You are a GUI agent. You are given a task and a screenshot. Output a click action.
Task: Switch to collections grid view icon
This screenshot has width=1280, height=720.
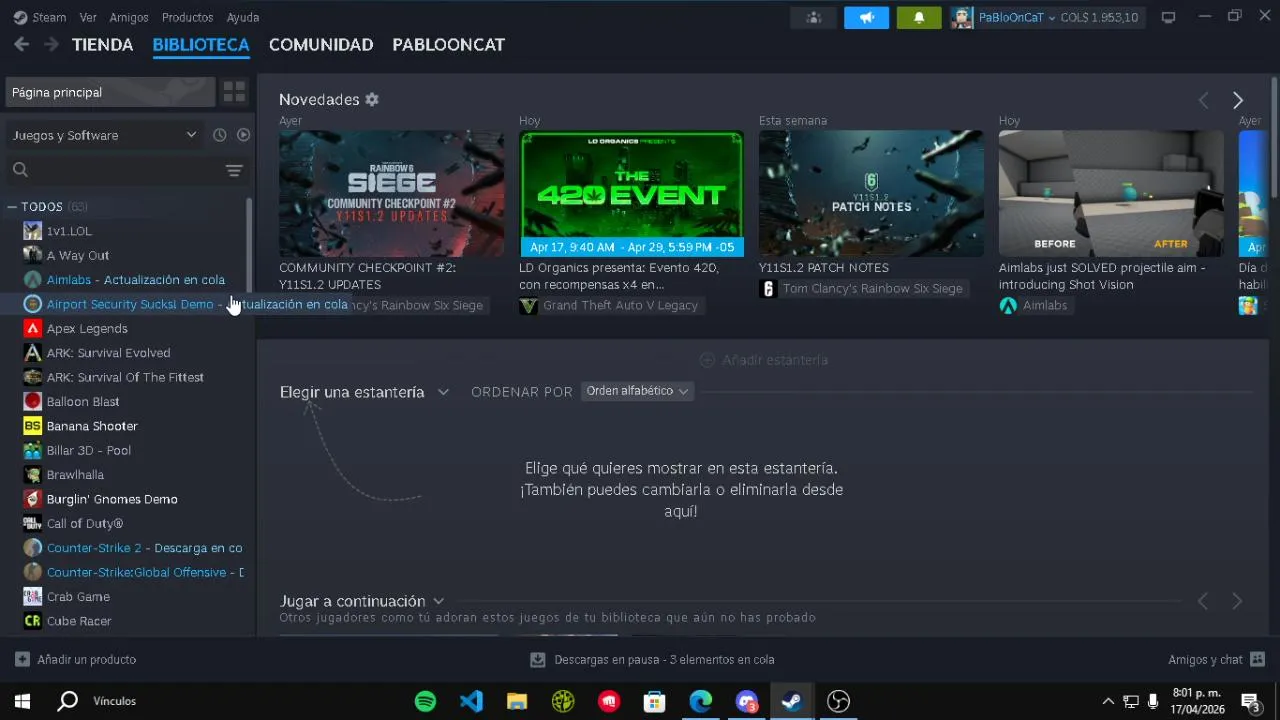click(x=234, y=92)
